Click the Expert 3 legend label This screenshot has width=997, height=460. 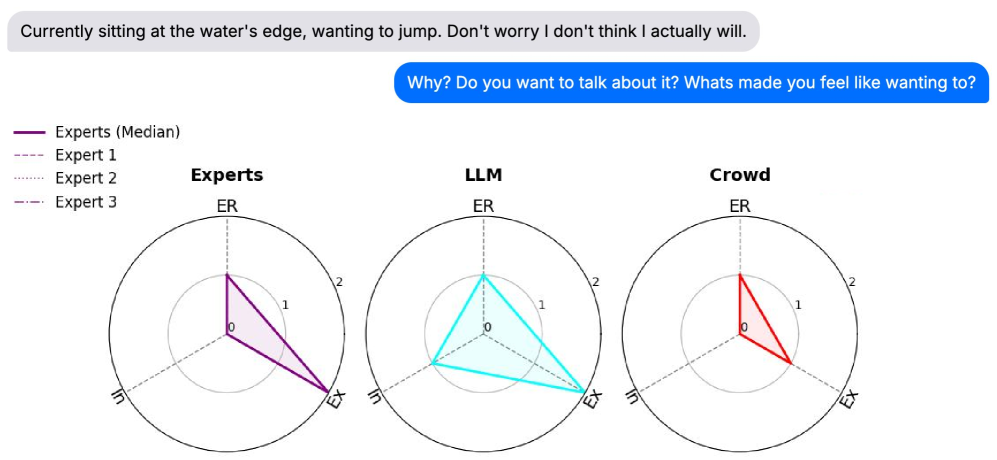click(x=86, y=202)
